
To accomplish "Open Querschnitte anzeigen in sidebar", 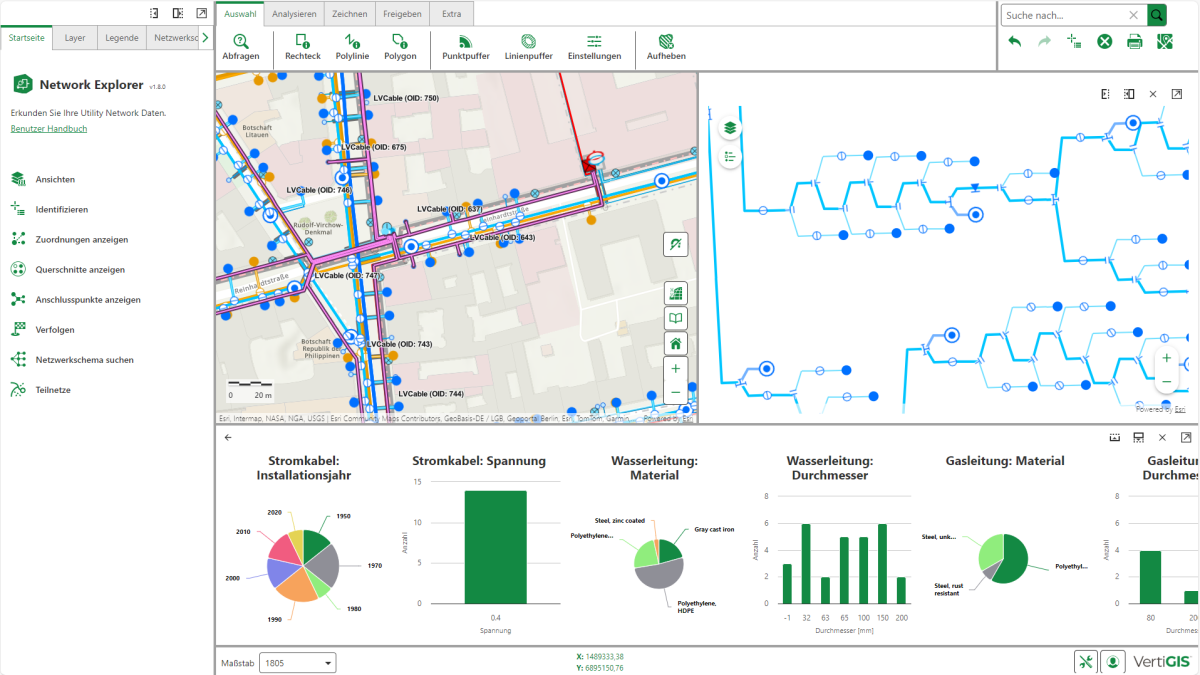I will click(x=80, y=270).
